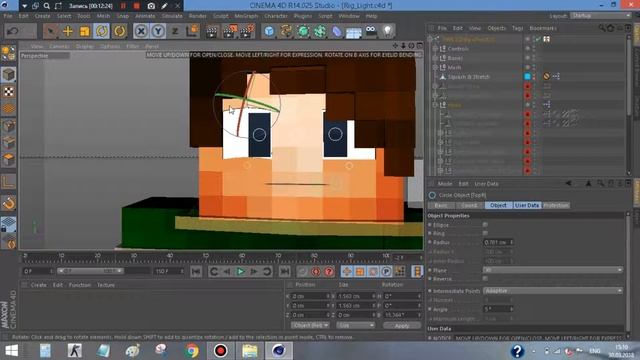Open the Object (Rel) coordinates dropdown
Image resolution: width=640 pixels, height=360 pixels.
pos(310,325)
